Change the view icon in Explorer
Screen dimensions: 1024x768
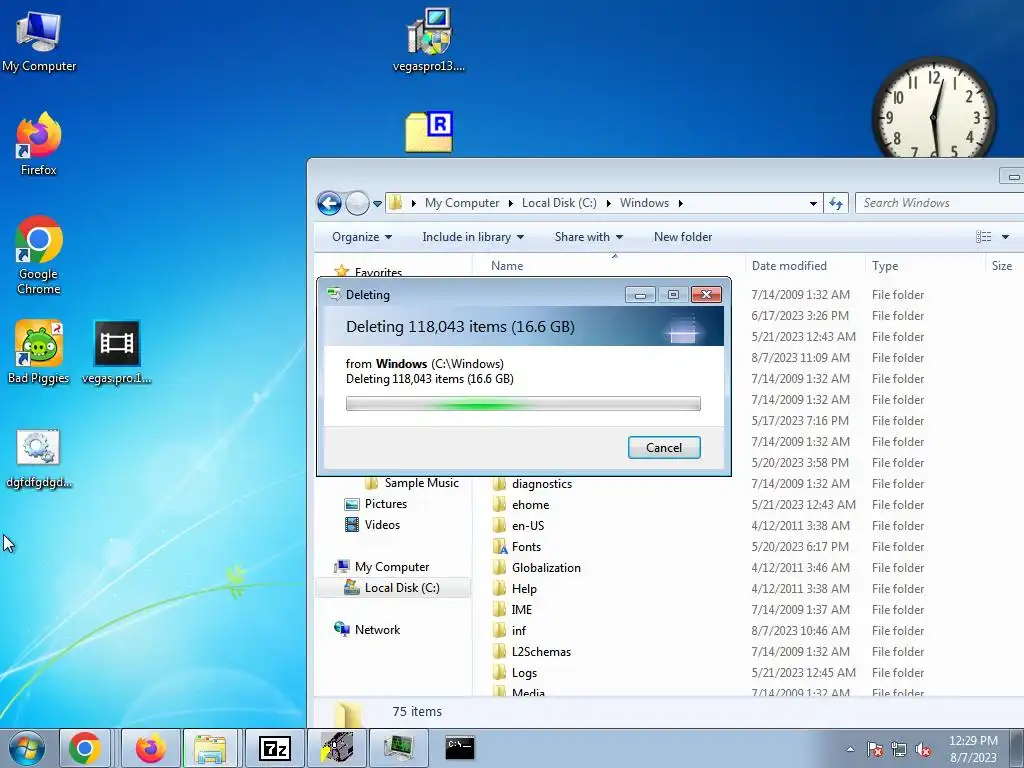[x=984, y=237]
